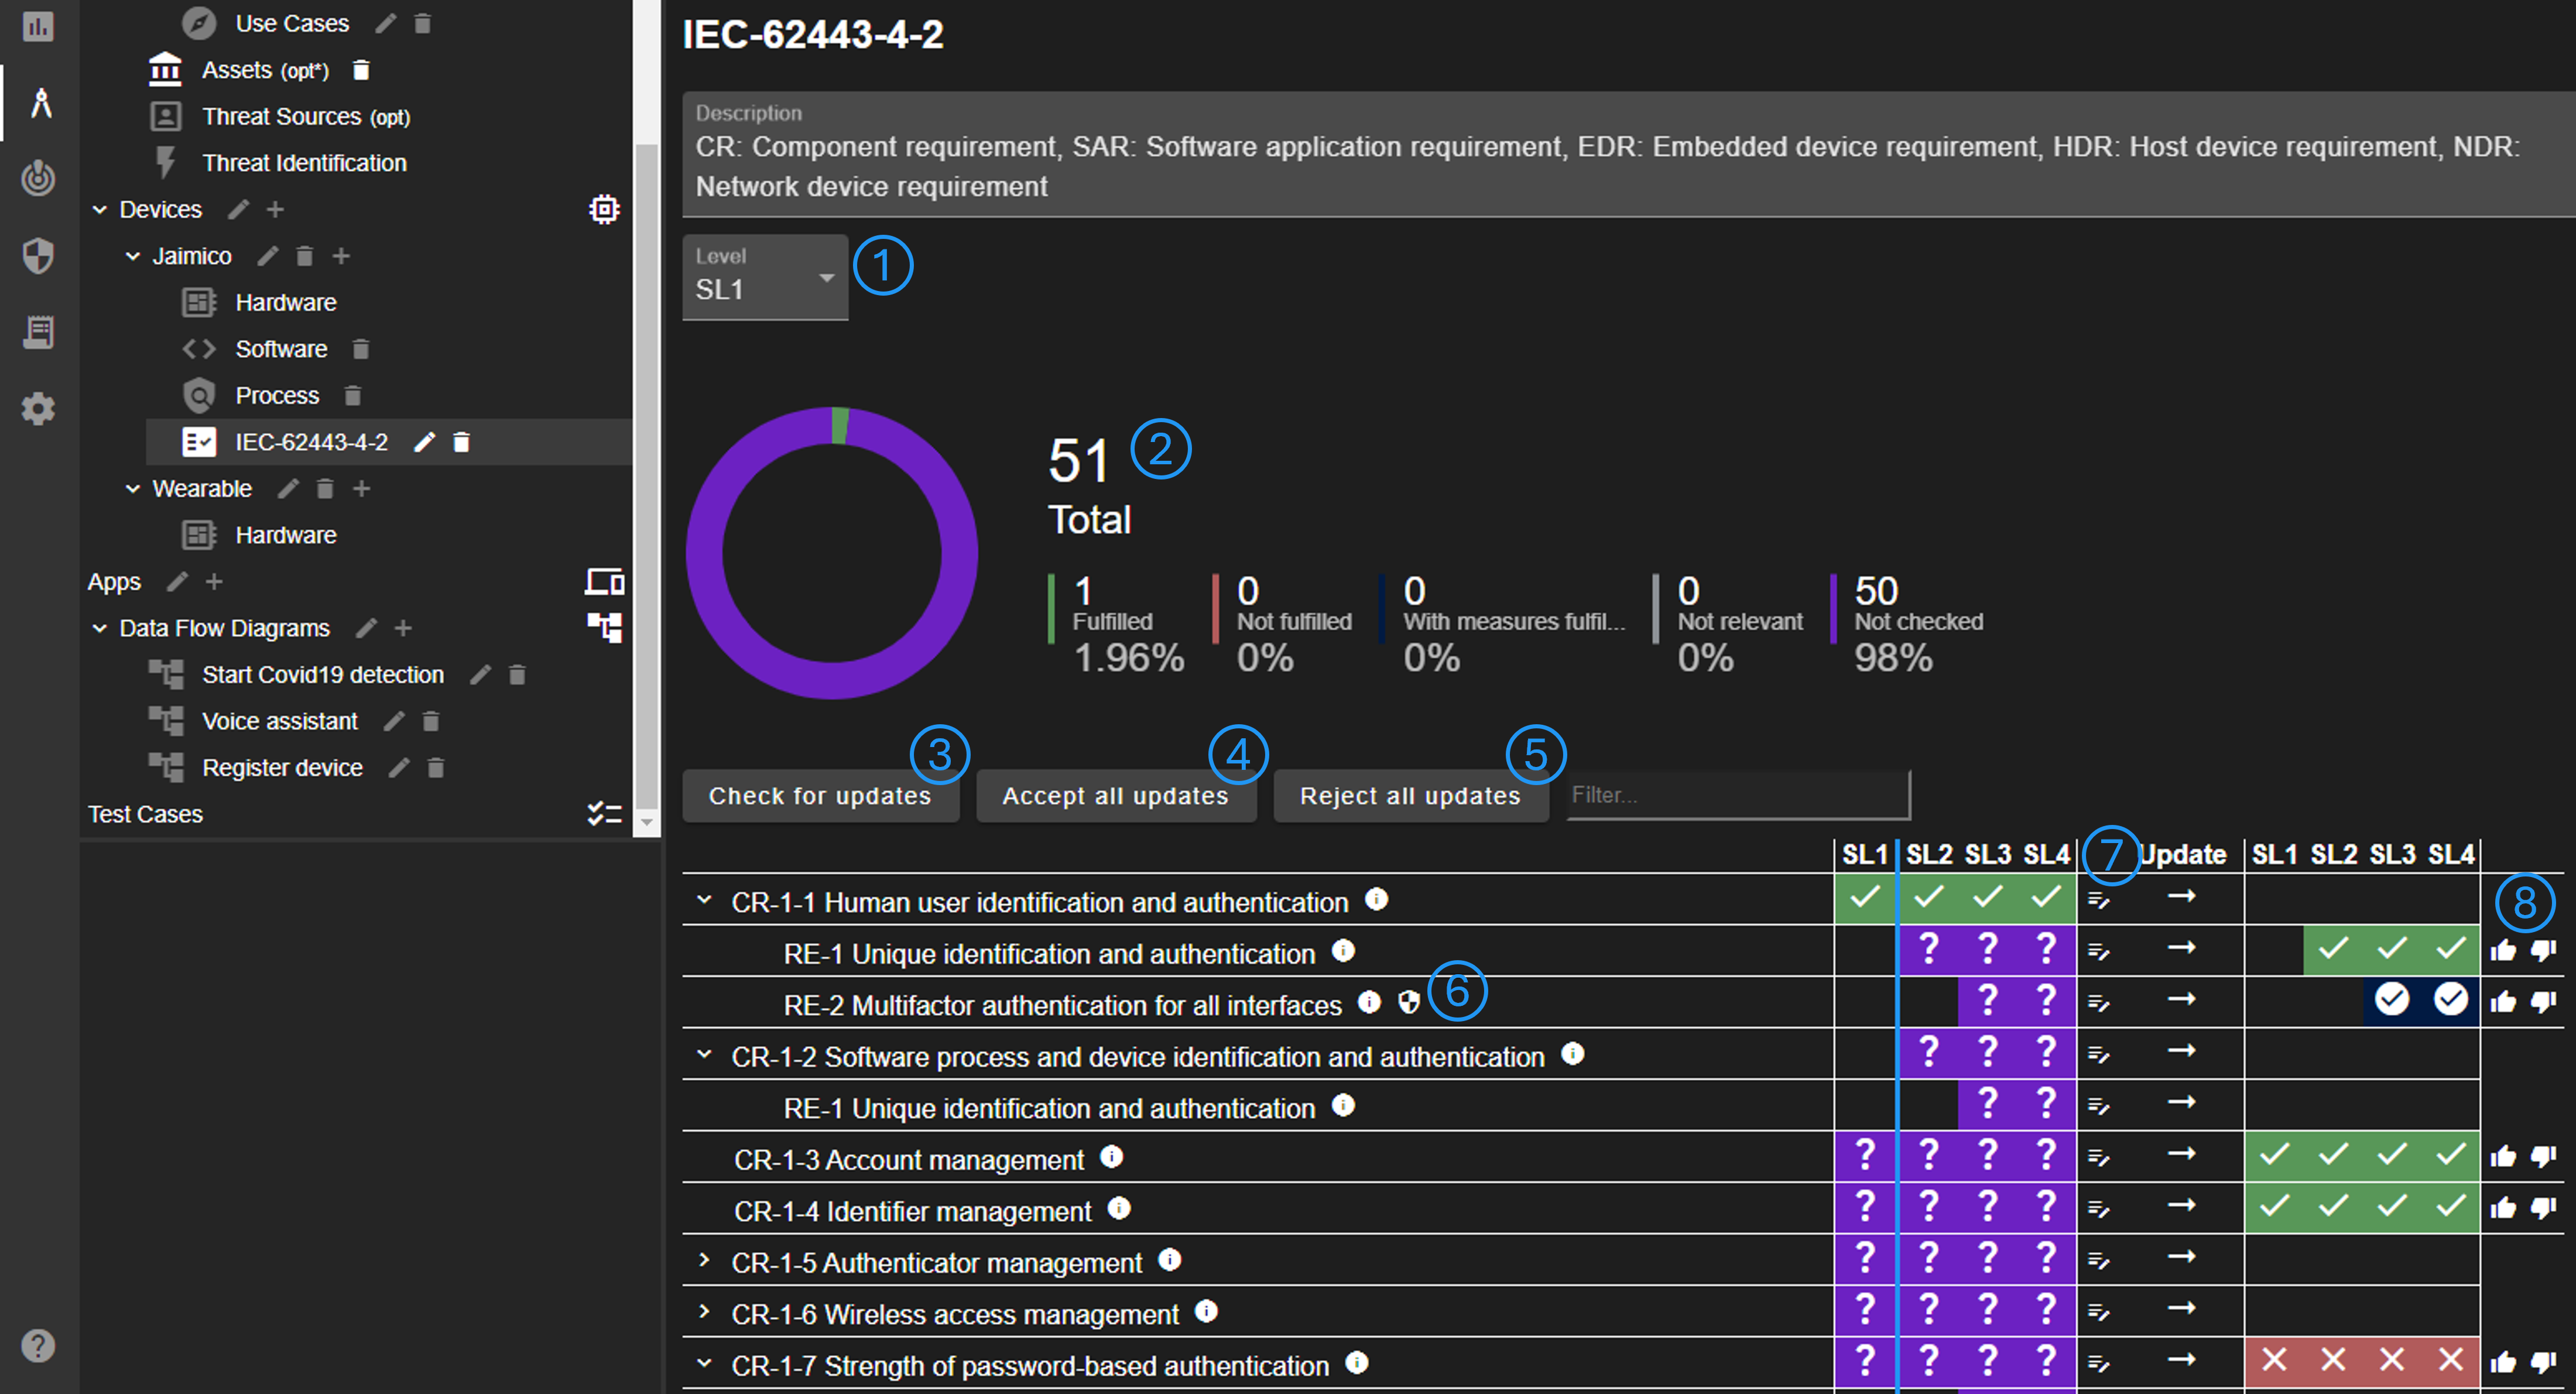Show info for CR-1-1 Human user identification
This screenshot has width=2576, height=1394.
1377,899
